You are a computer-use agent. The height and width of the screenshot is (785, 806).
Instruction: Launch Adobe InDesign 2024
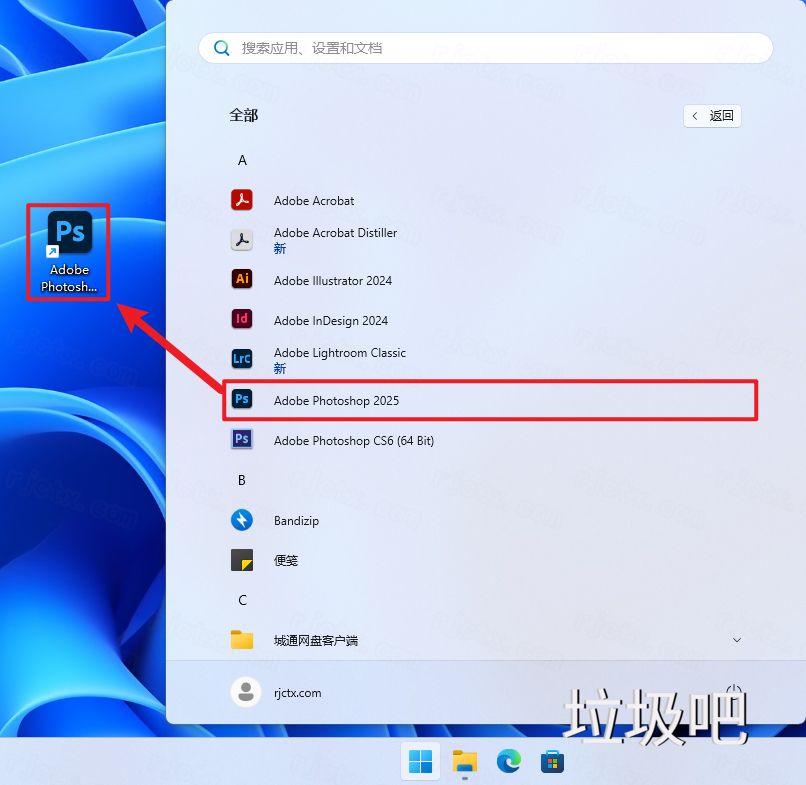coord(331,320)
